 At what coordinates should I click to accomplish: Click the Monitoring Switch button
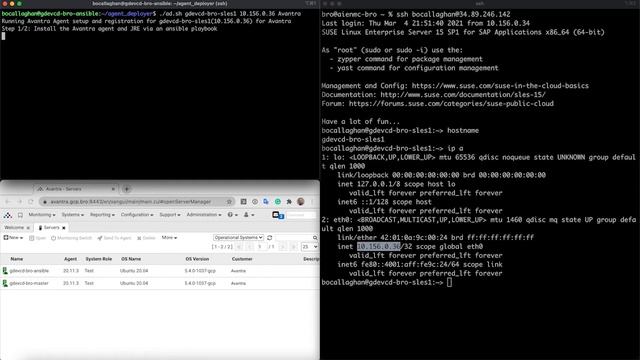click(x=71, y=238)
